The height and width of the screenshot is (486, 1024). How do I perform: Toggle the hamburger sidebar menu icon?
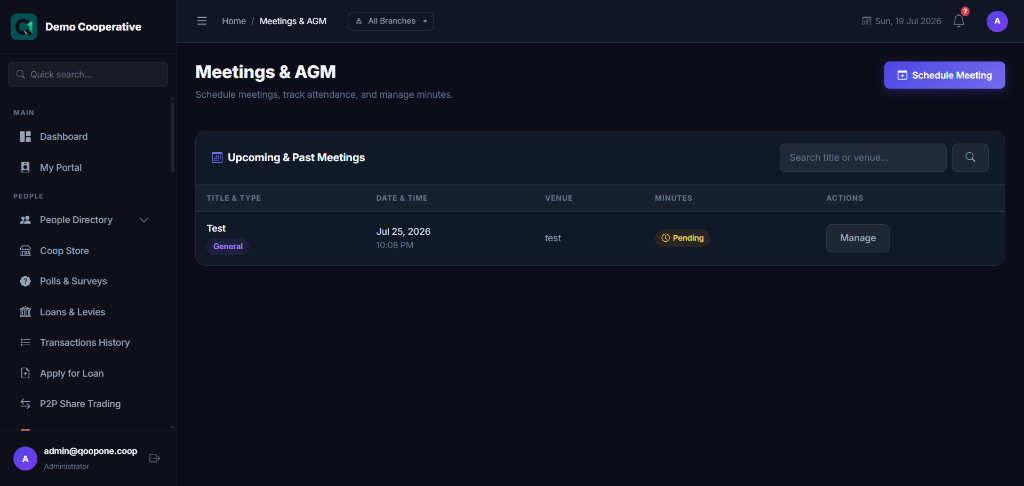[202, 21]
